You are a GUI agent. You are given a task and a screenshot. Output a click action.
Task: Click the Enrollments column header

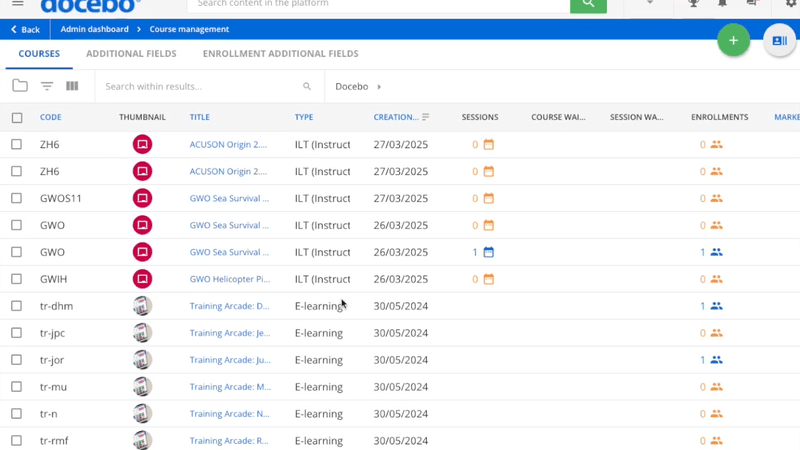coord(719,117)
